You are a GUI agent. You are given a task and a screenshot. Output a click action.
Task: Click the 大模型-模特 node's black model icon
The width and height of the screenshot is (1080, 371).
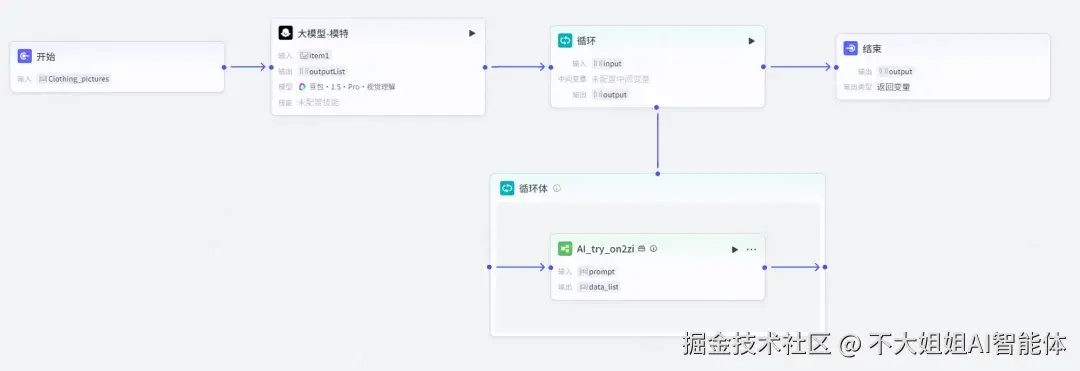coord(286,33)
